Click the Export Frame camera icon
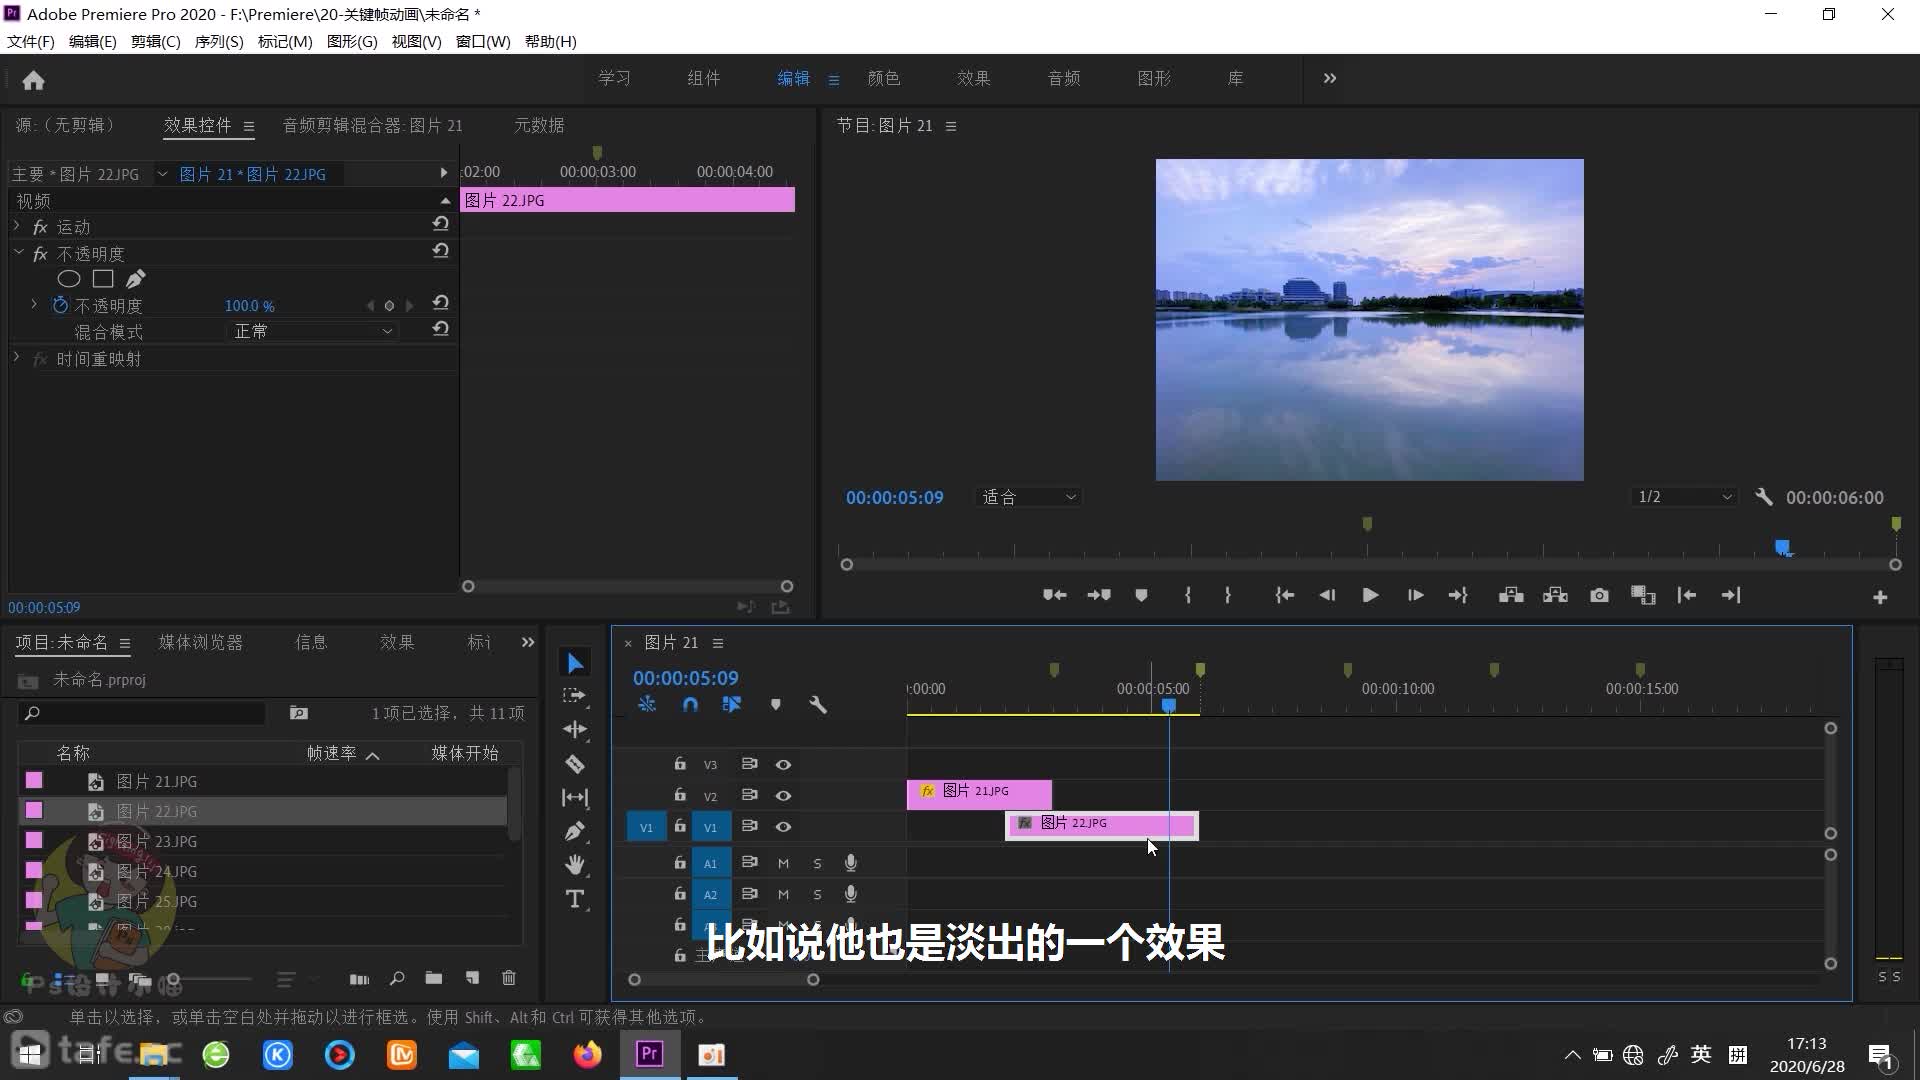Image resolution: width=1920 pixels, height=1080 pixels. (1599, 596)
